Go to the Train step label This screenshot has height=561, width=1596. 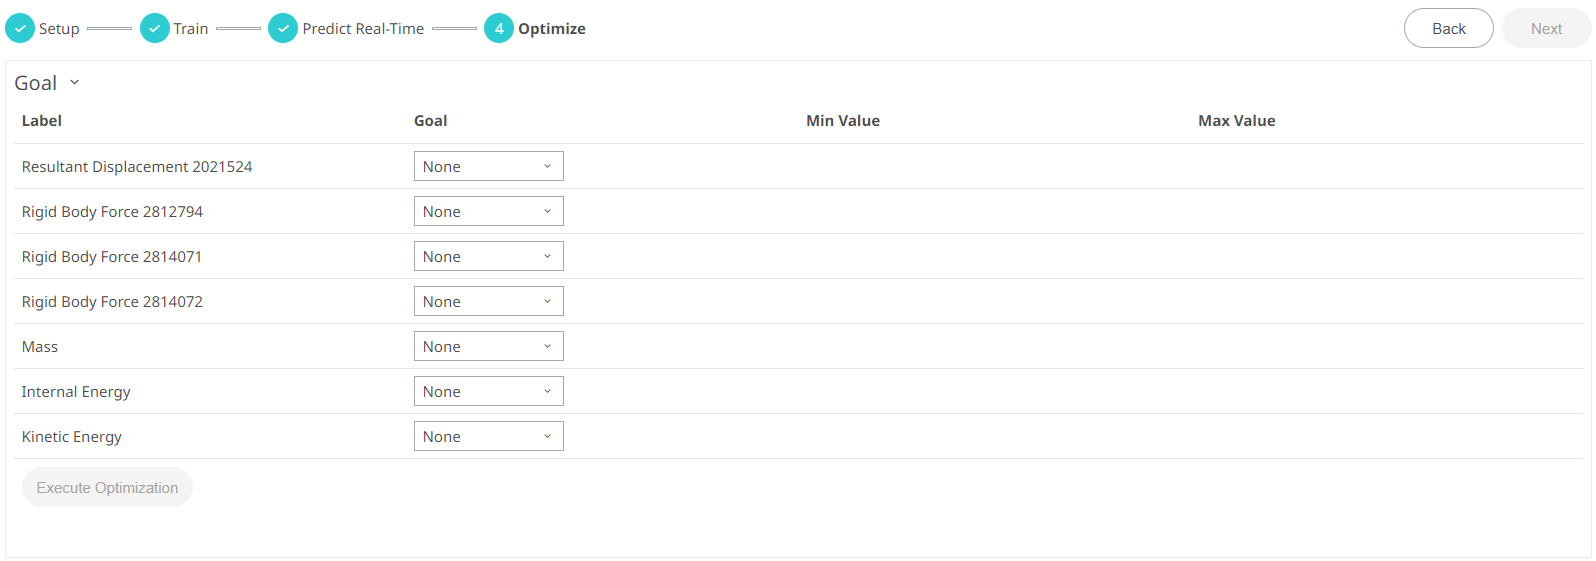click(x=191, y=29)
